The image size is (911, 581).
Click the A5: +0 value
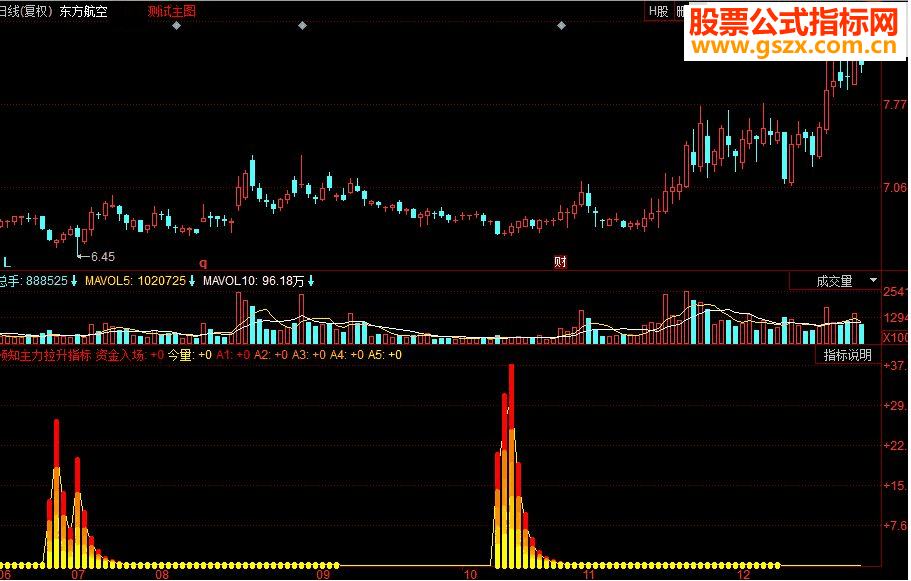pos(385,355)
